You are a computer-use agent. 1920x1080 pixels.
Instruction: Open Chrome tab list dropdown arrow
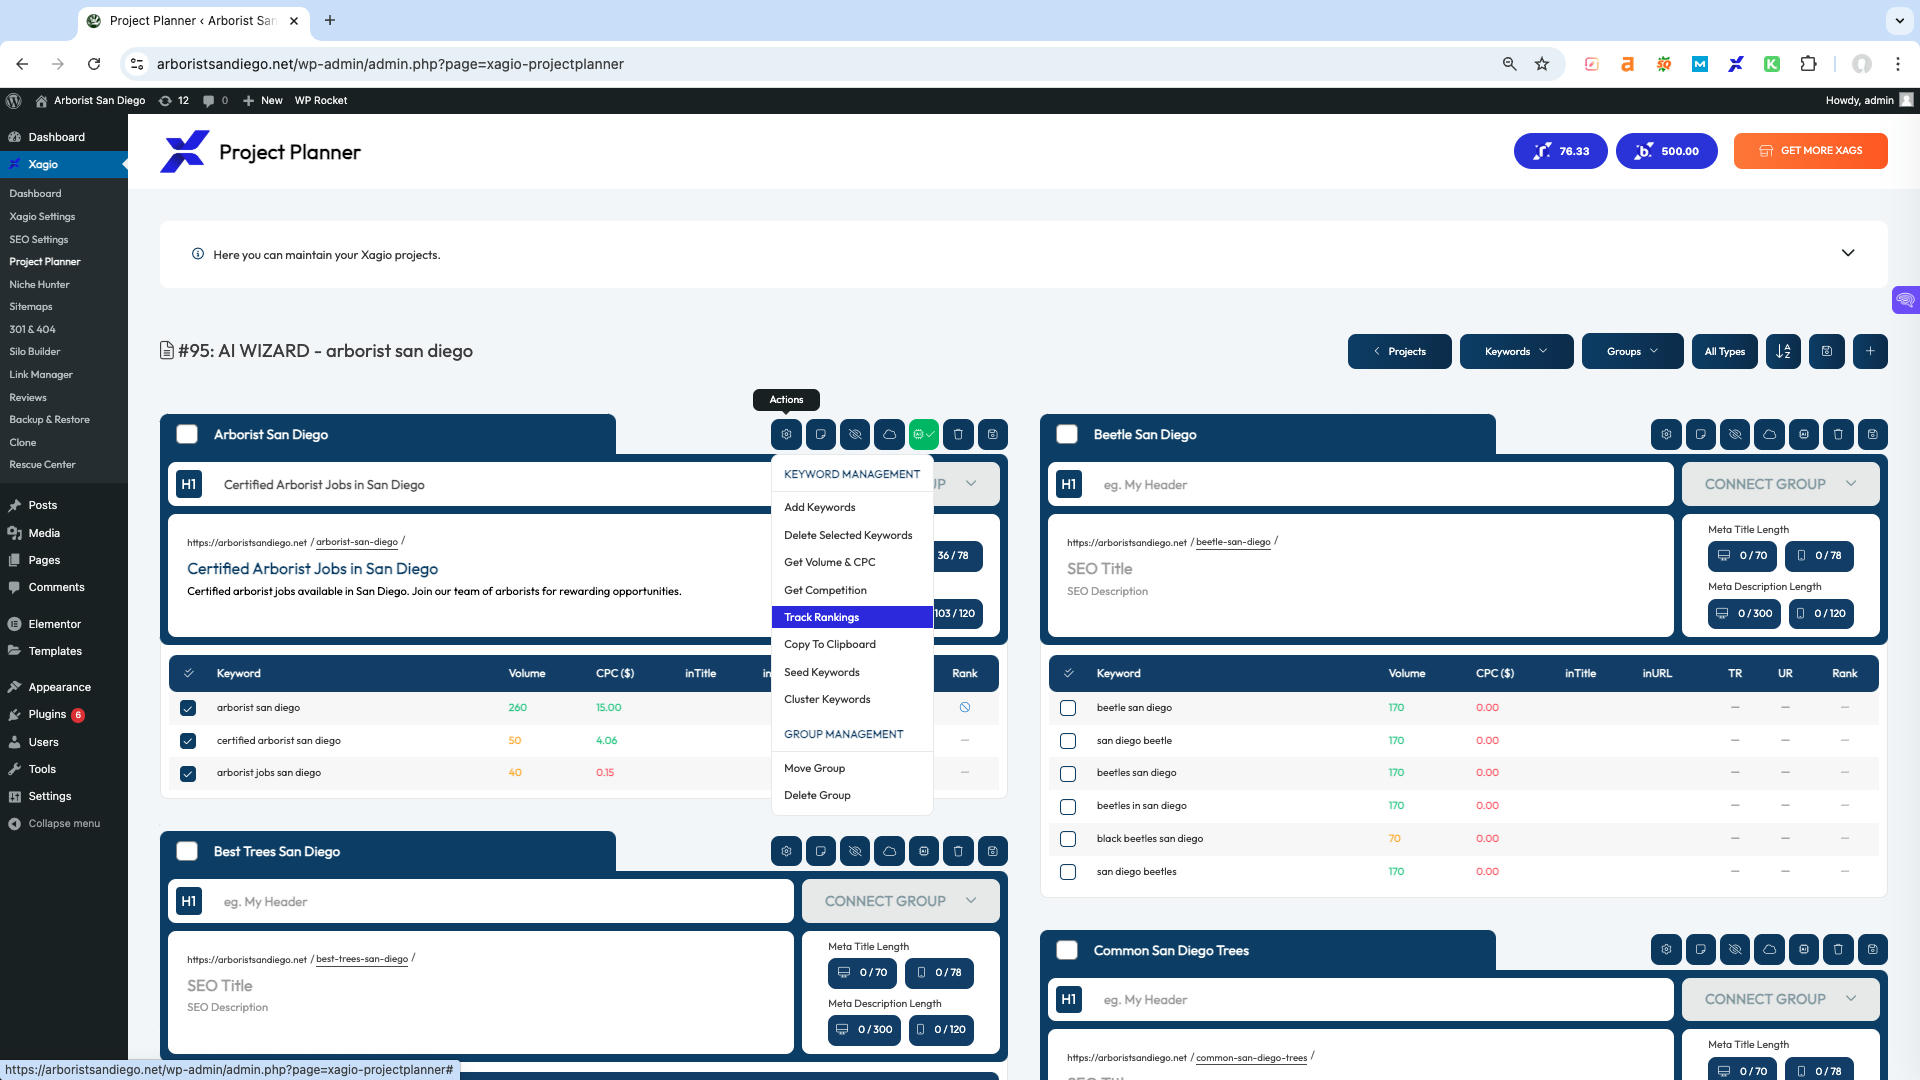pos(1899,20)
